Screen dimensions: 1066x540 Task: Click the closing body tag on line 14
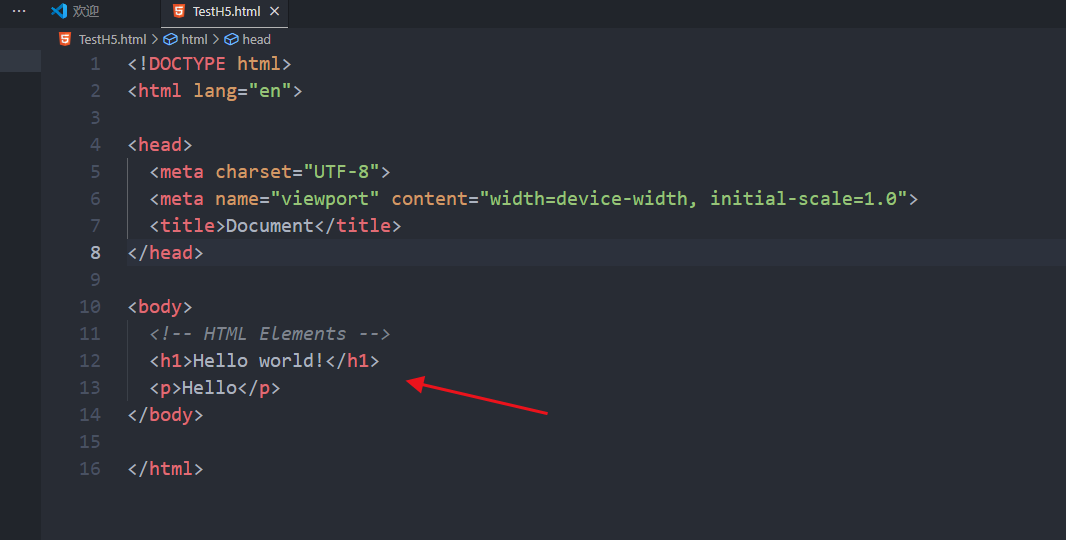pos(165,415)
